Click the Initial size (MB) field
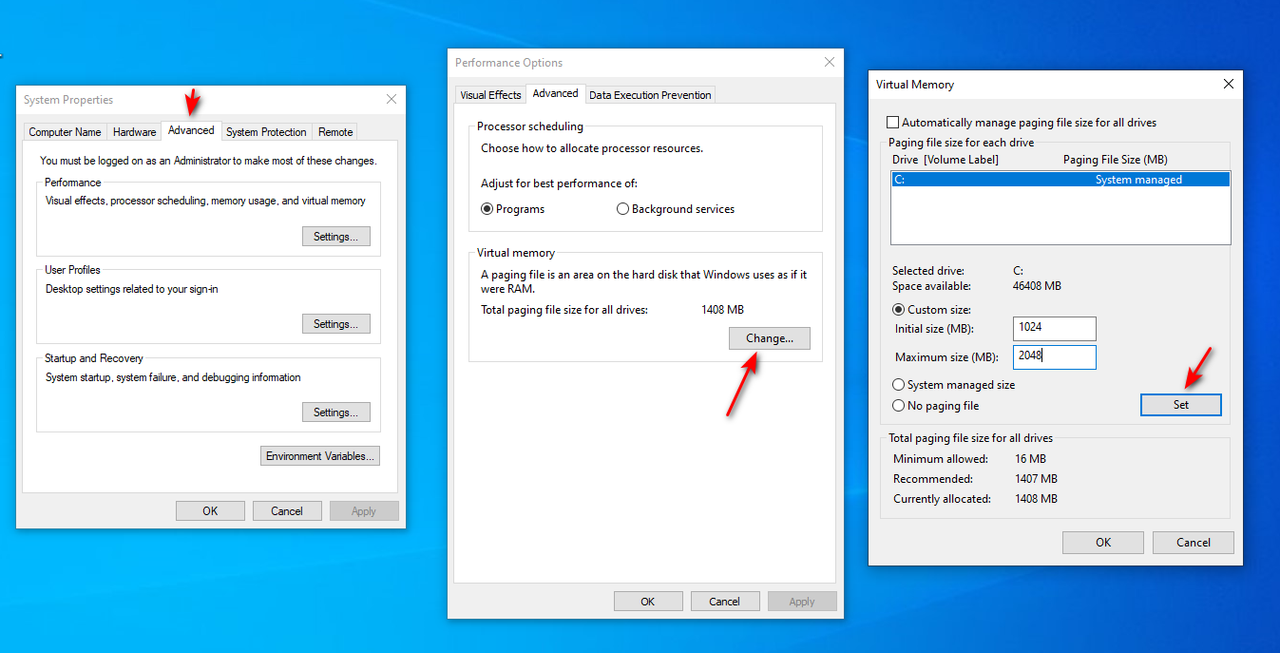 tap(1055, 328)
